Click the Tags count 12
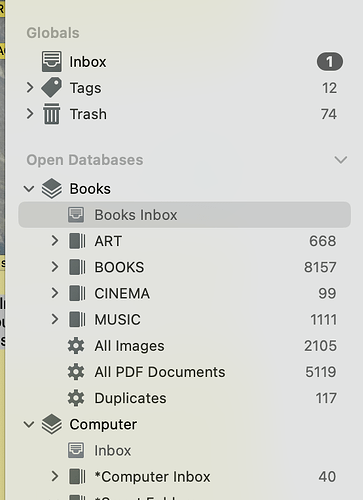The height and width of the screenshot is (500, 363). coord(329,88)
